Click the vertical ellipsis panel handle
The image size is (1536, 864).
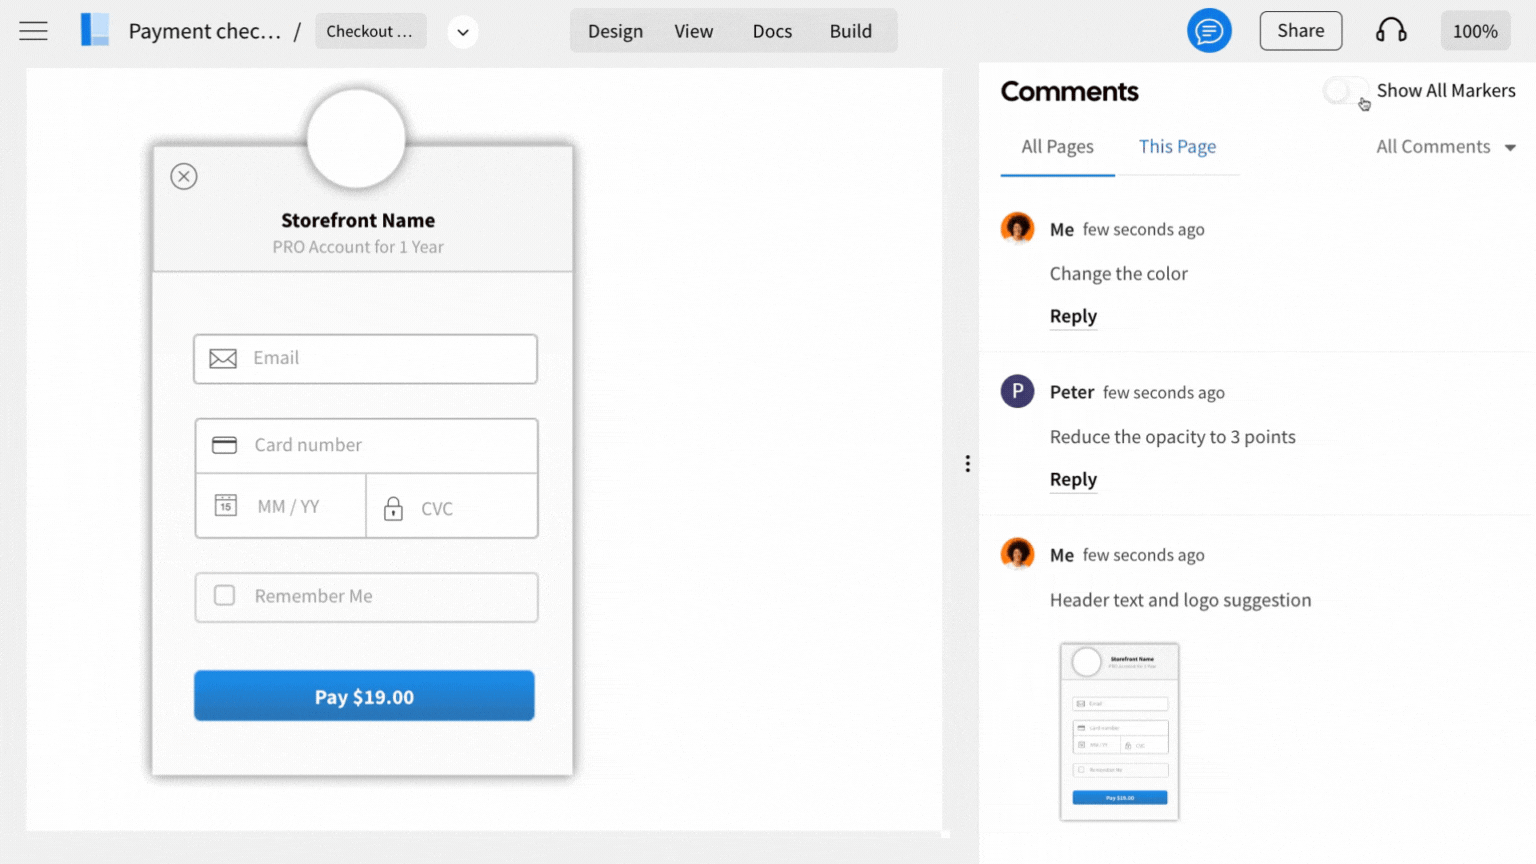point(967,463)
